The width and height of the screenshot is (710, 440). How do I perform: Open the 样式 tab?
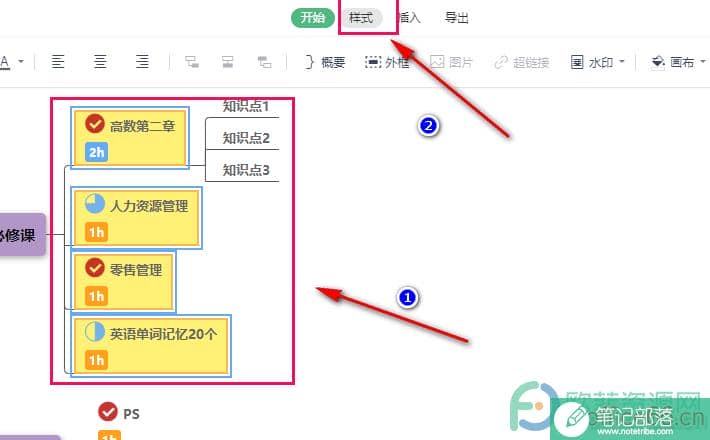[x=361, y=18]
